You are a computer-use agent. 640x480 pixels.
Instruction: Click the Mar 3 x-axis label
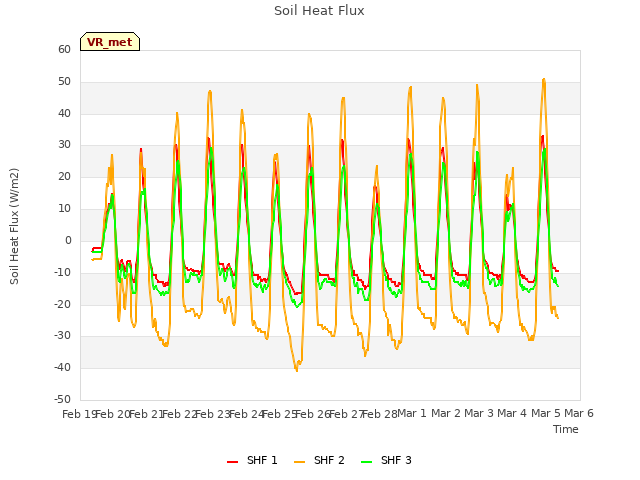click(x=479, y=413)
